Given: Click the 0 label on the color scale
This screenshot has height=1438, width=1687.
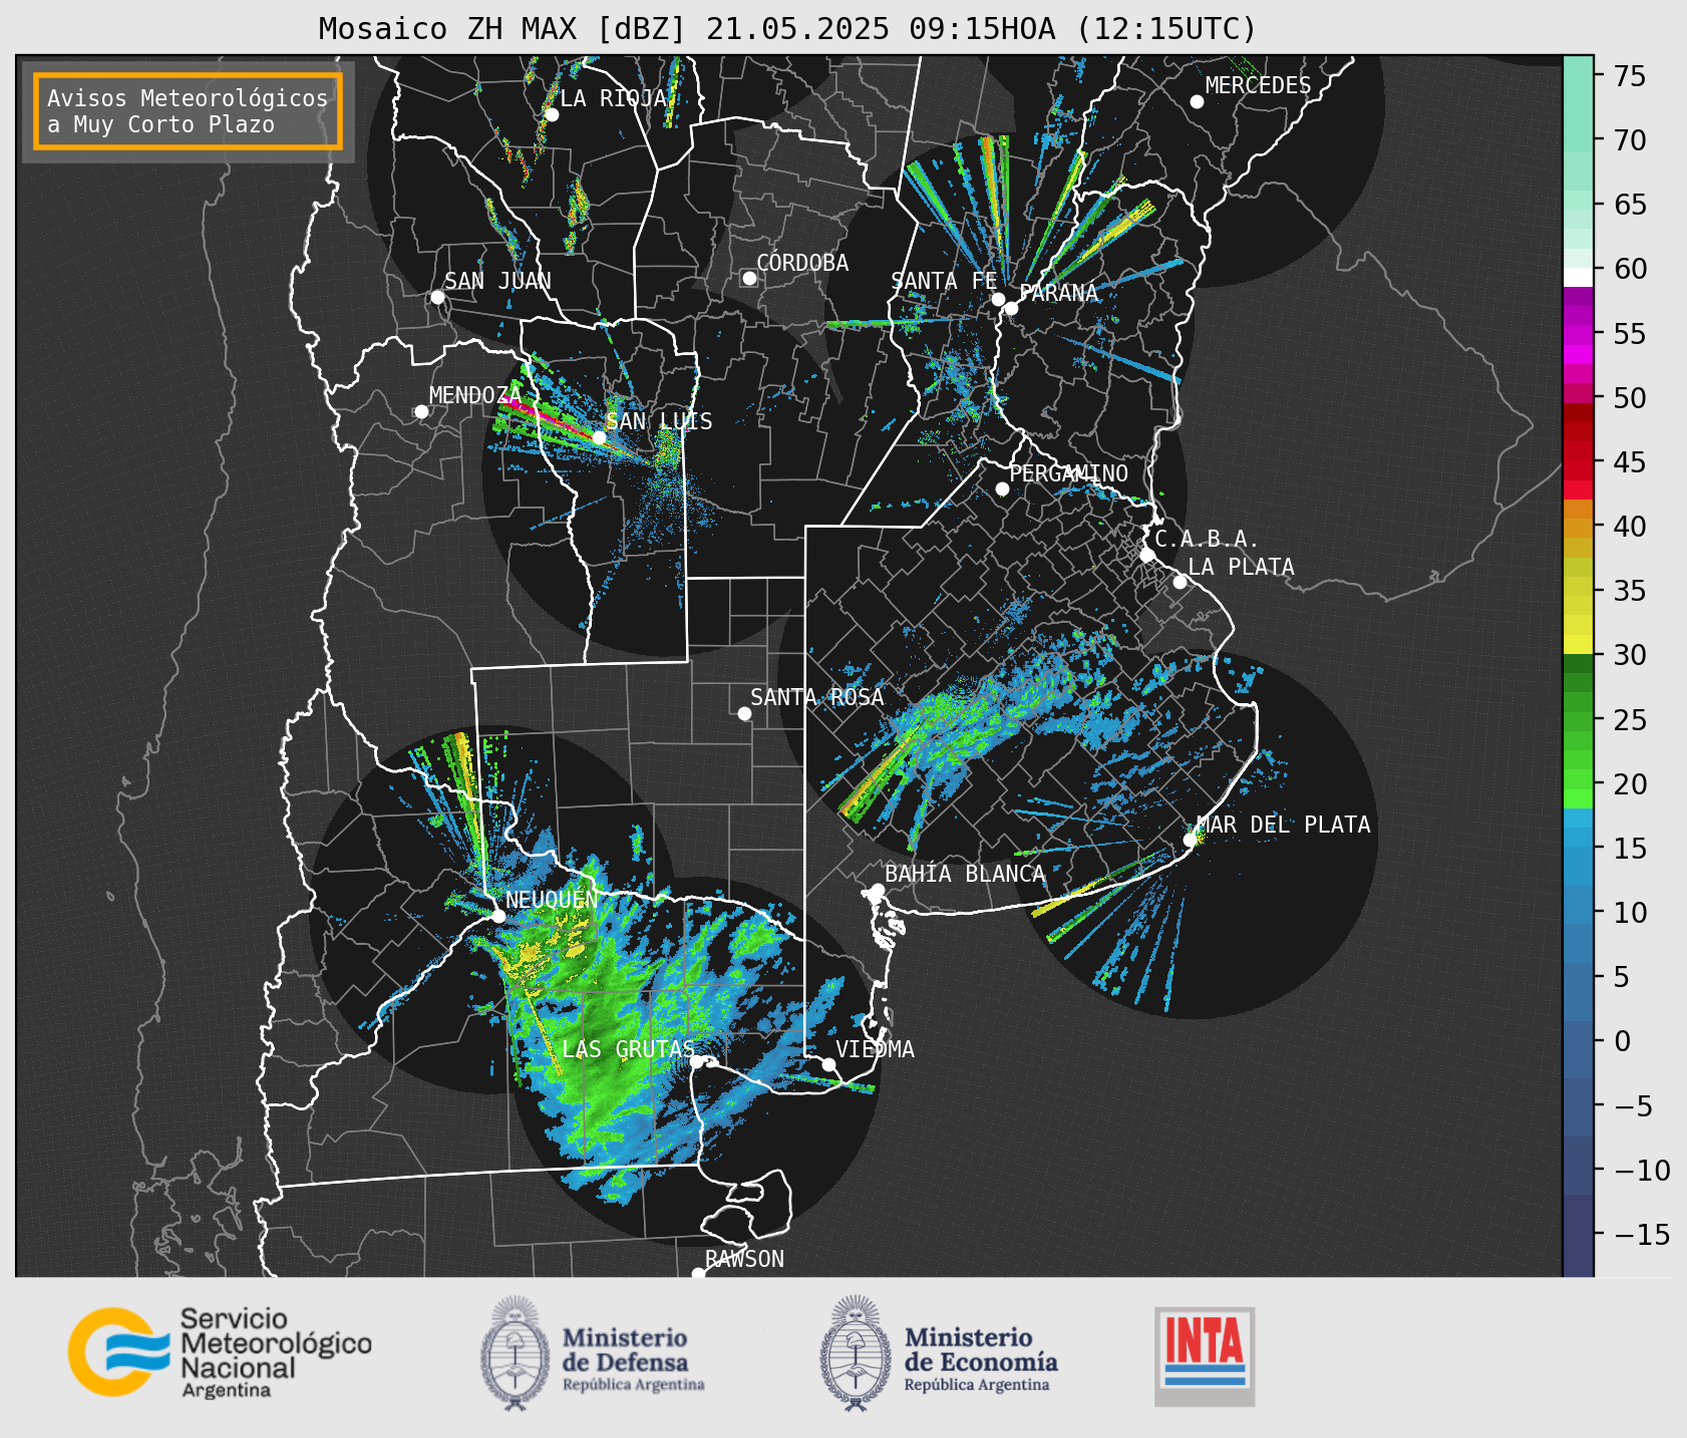Looking at the screenshot, I should point(1621,1041).
